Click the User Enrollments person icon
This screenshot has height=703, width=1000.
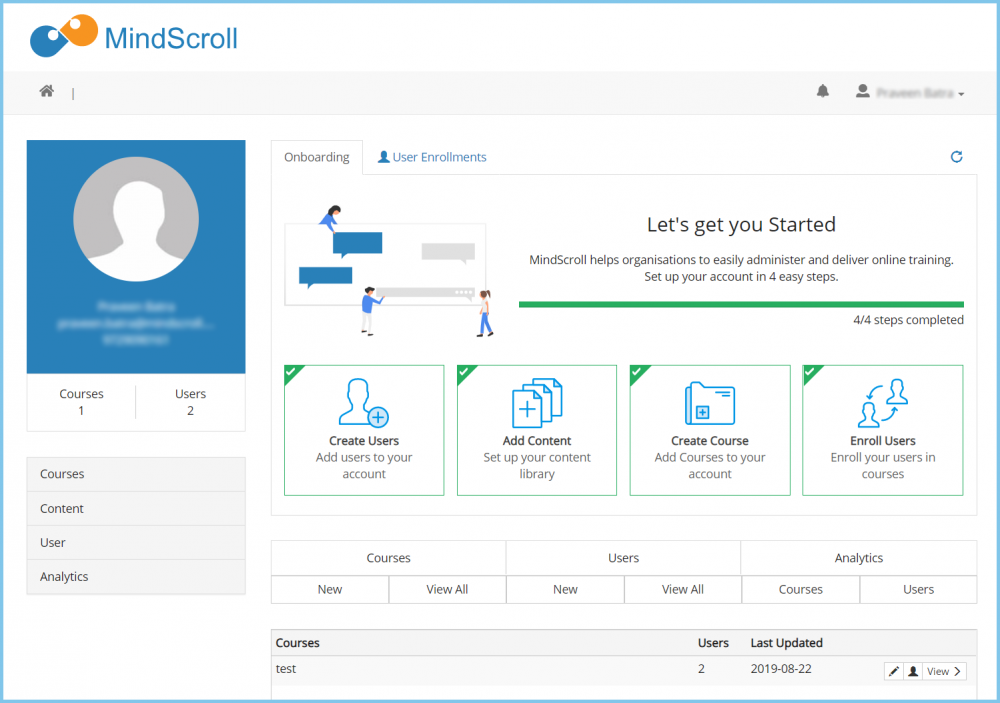[x=383, y=157]
